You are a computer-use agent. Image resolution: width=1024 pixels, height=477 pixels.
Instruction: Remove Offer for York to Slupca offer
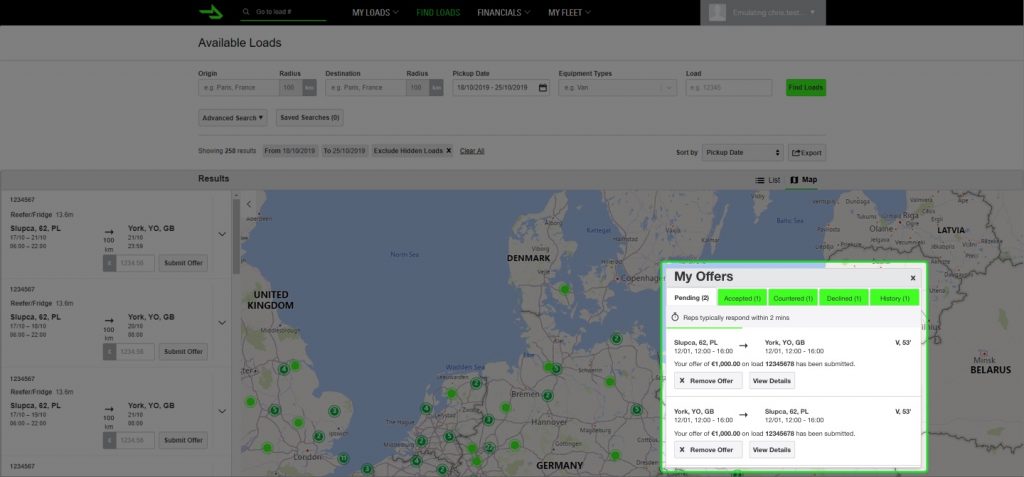pos(708,450)
